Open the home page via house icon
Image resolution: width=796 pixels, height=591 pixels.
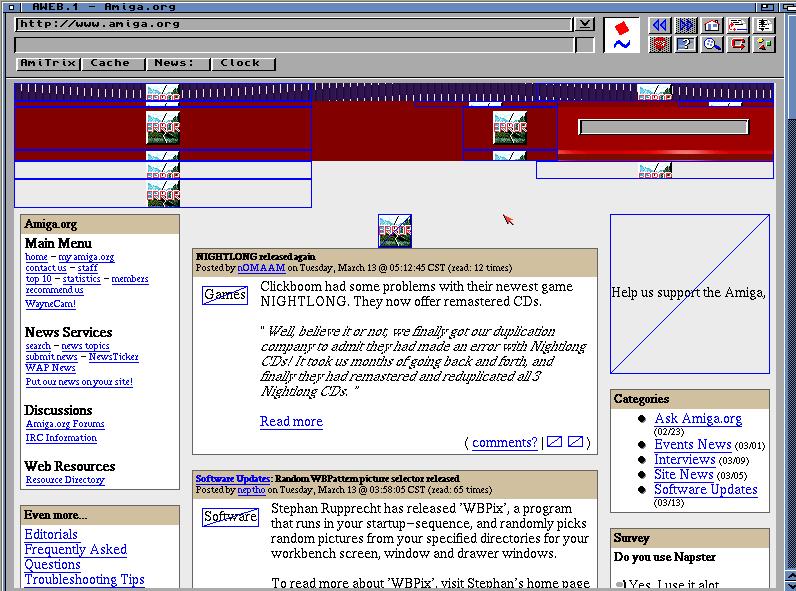pos(712,25)
